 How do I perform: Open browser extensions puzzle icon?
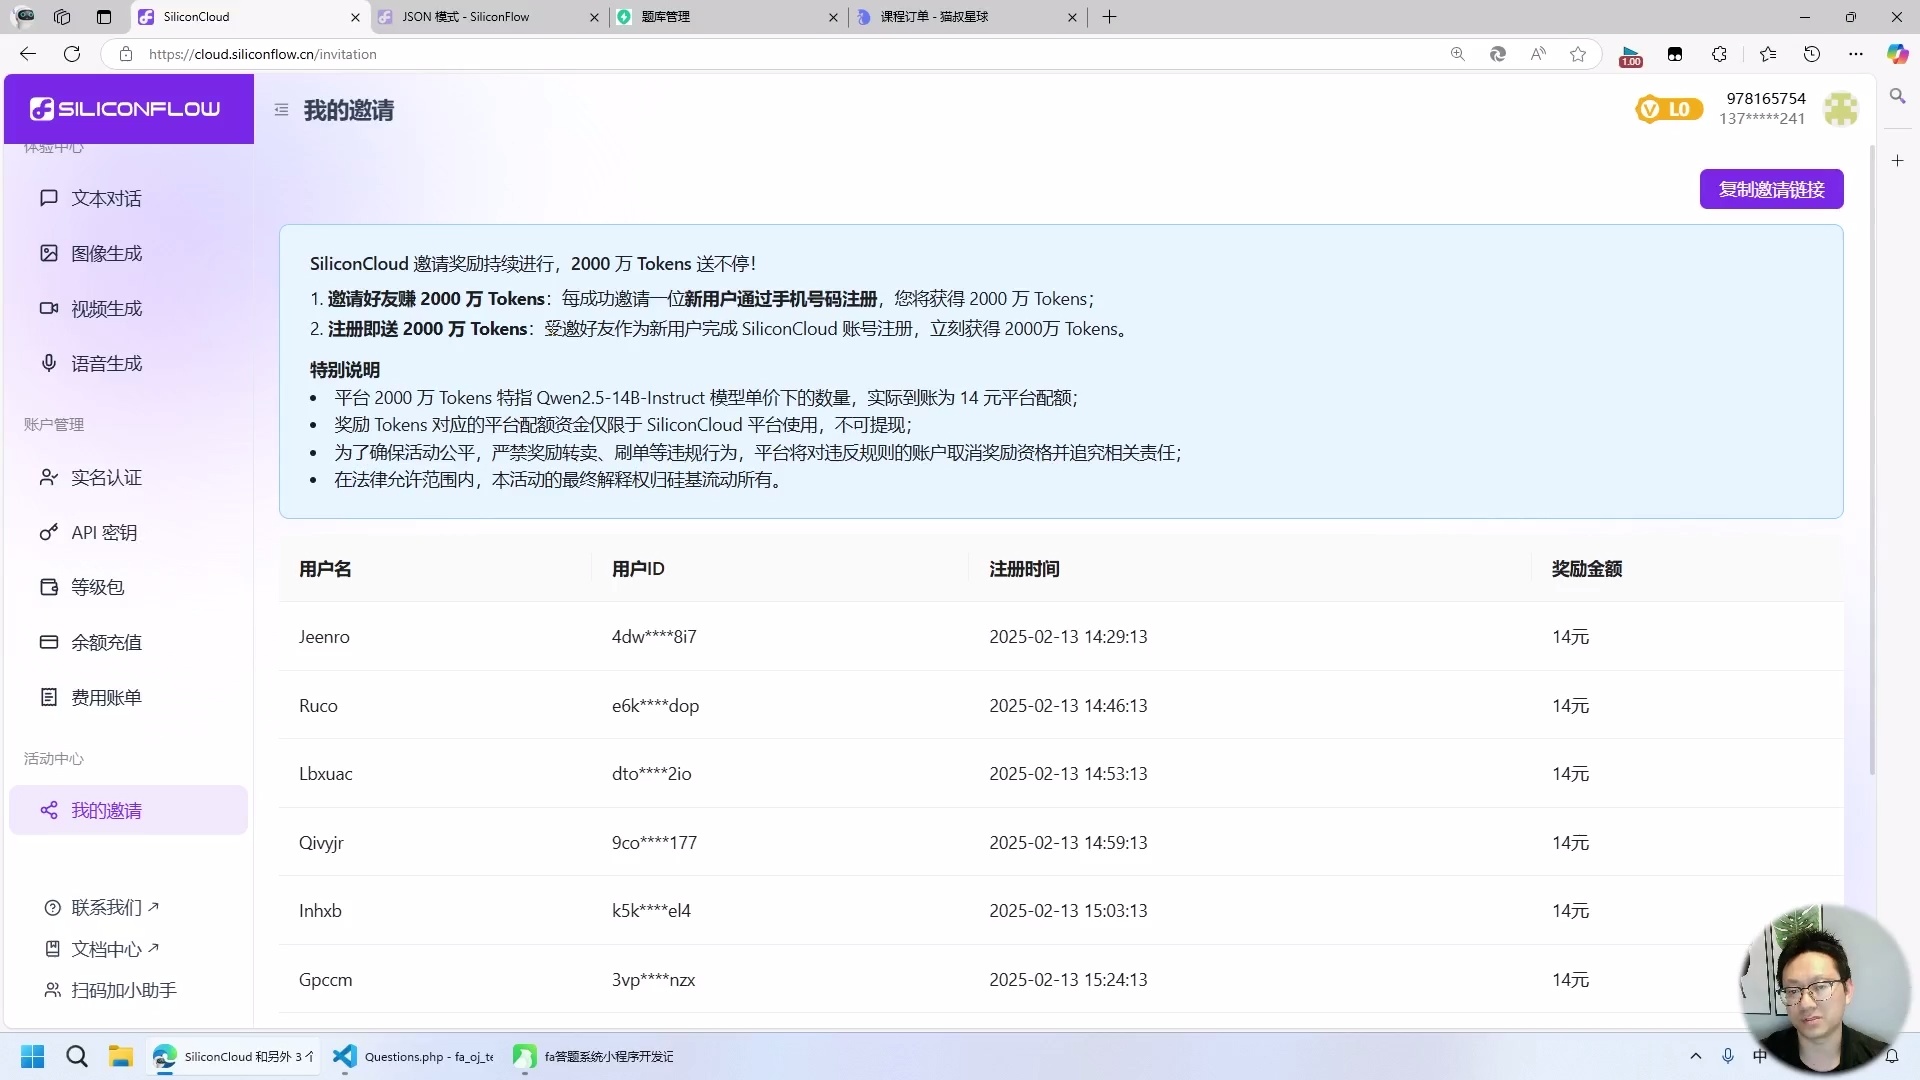click(x=1719, y=54)
